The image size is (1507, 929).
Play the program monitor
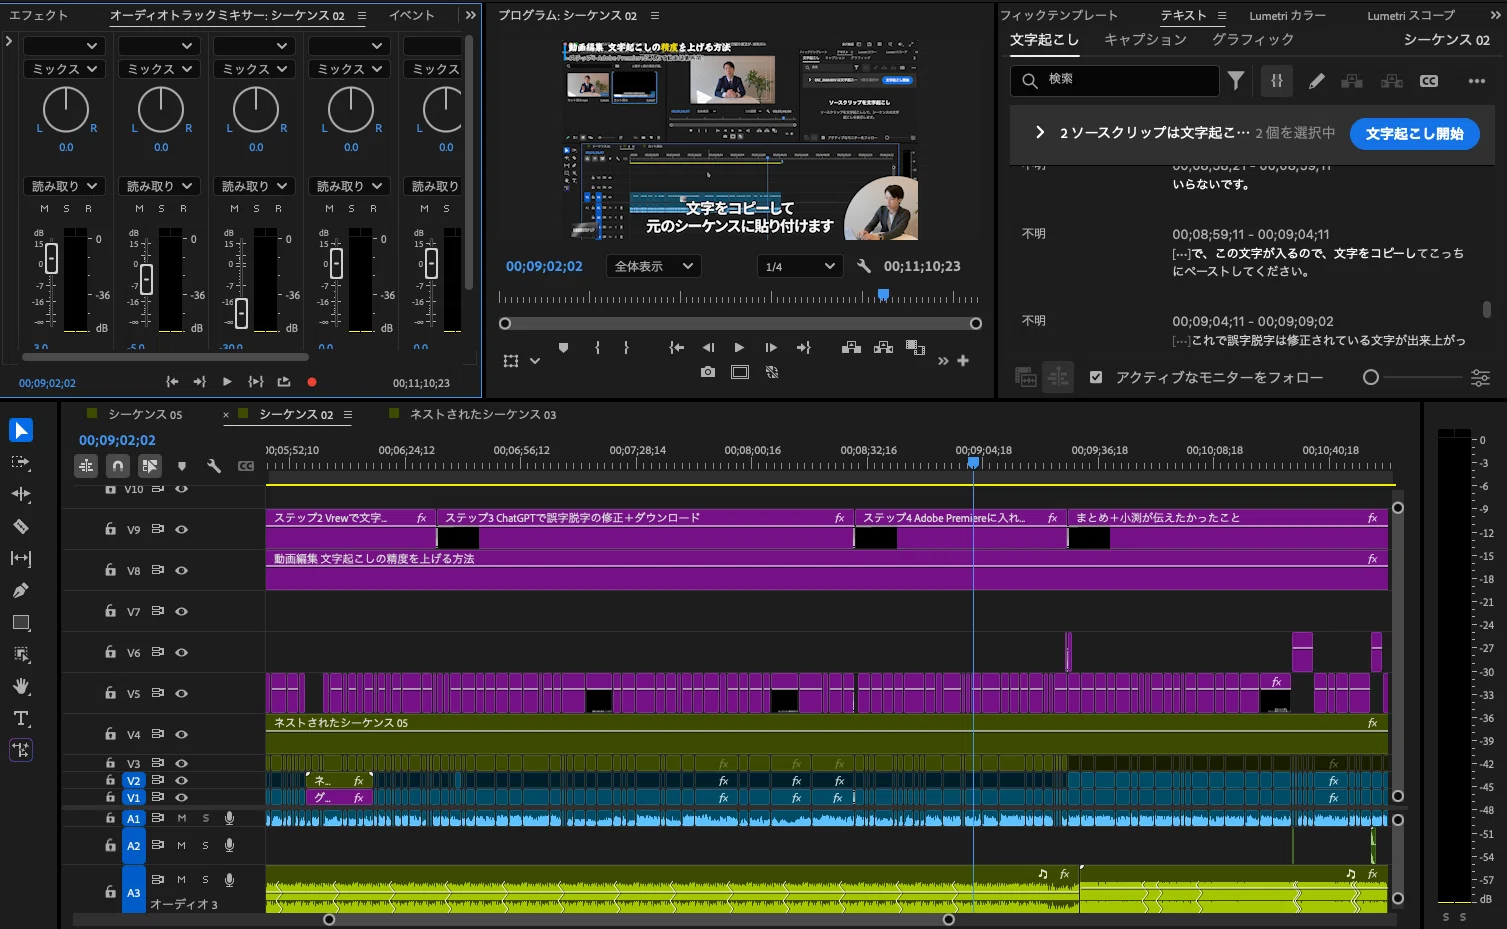pyautogui.click(x=739, y=347)
